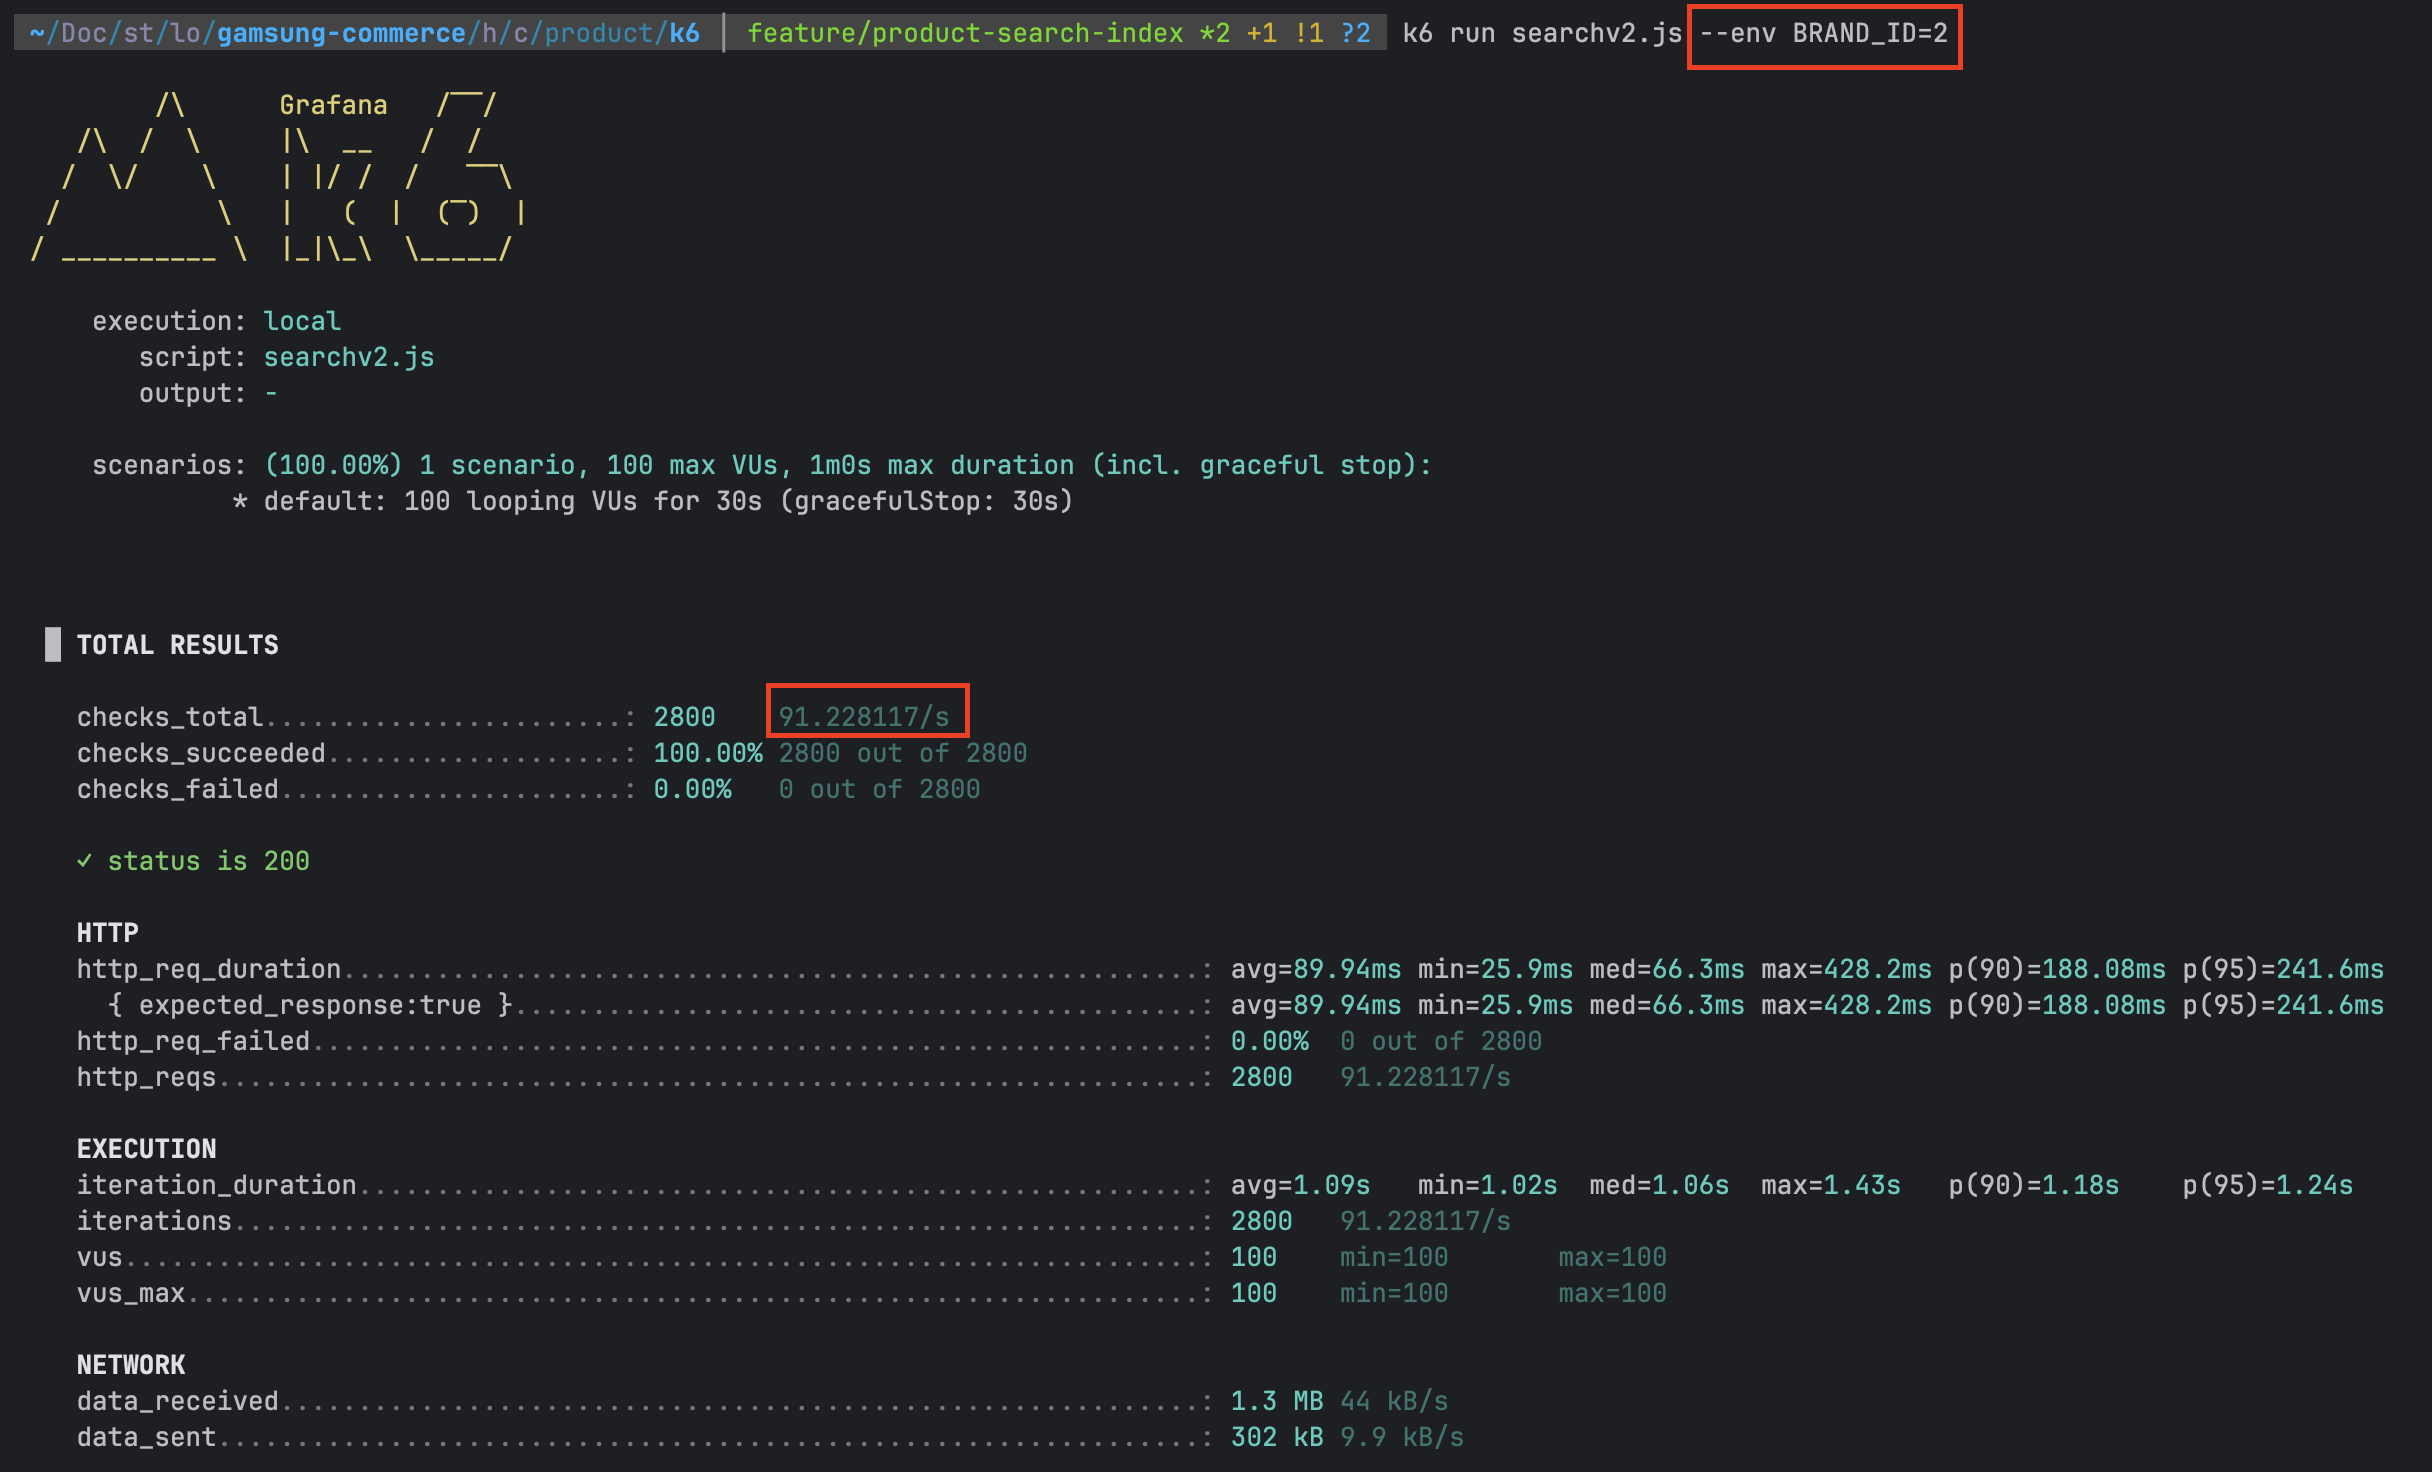Click the EXECUTION section heading
This screenshot has height=1472, width=2432.
146,1148
